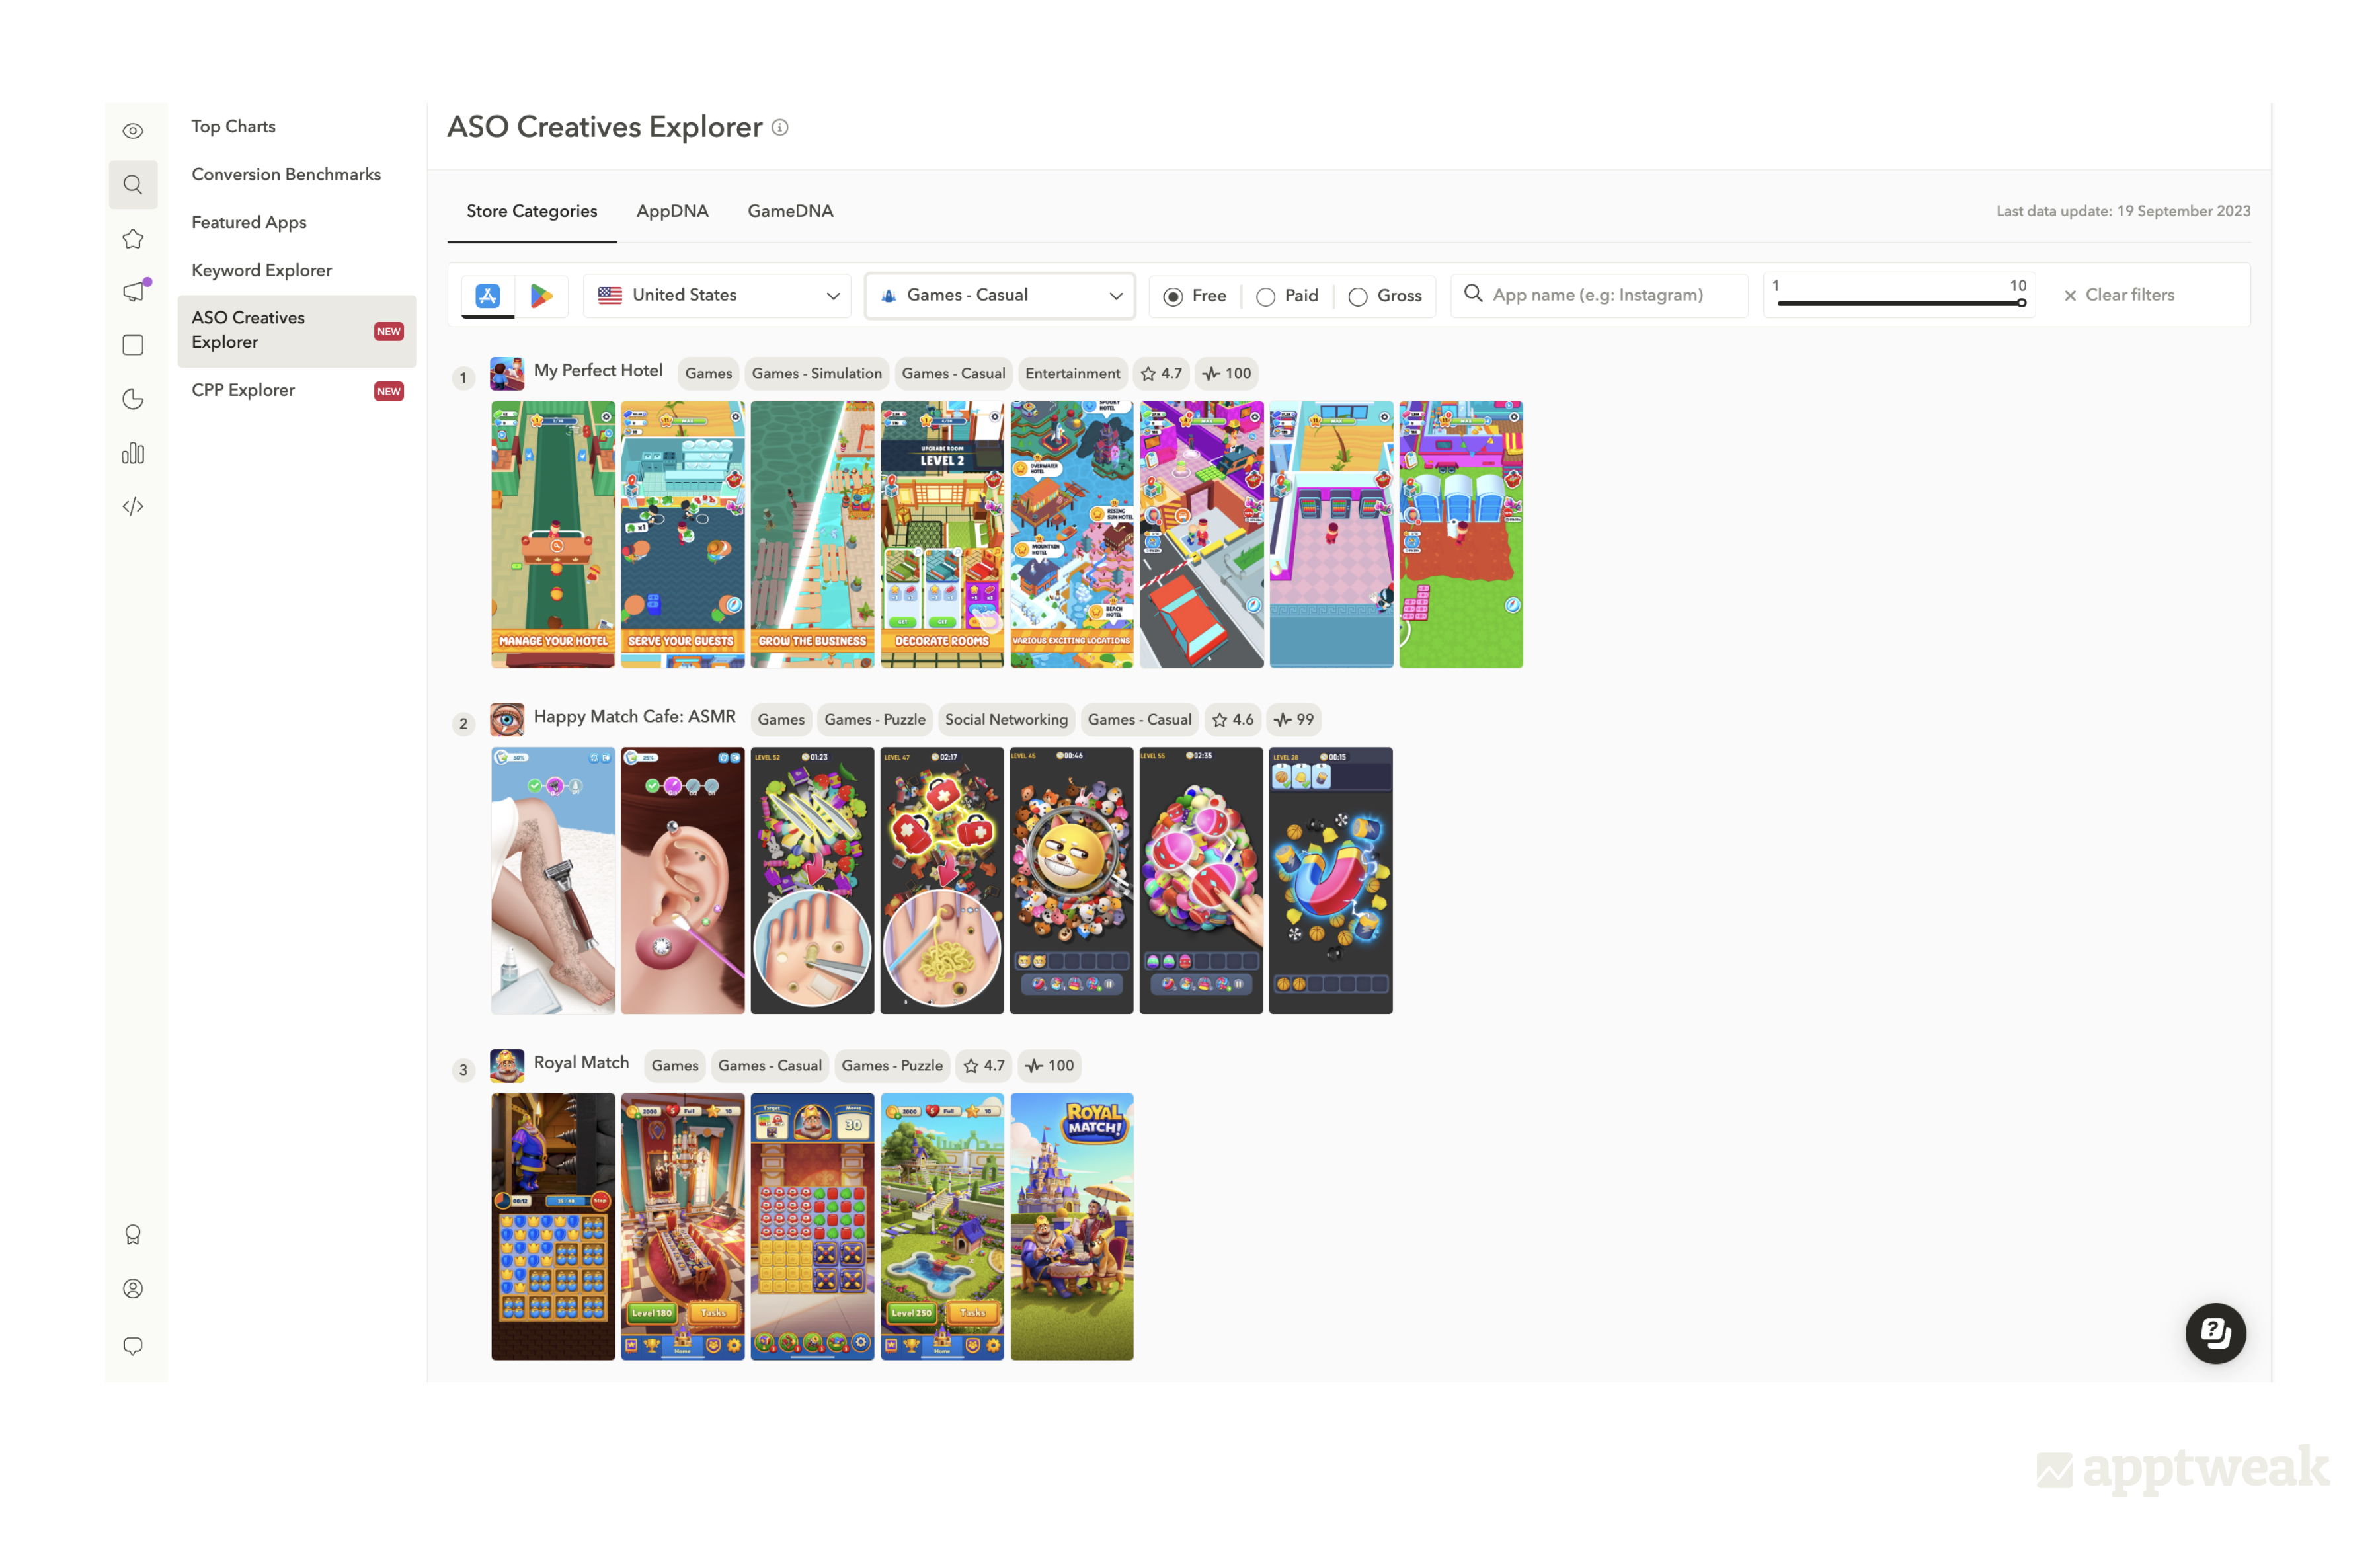2380x1545 pixels.
Task: Open the help chat widget button
Action: tap(2215, 1333)
